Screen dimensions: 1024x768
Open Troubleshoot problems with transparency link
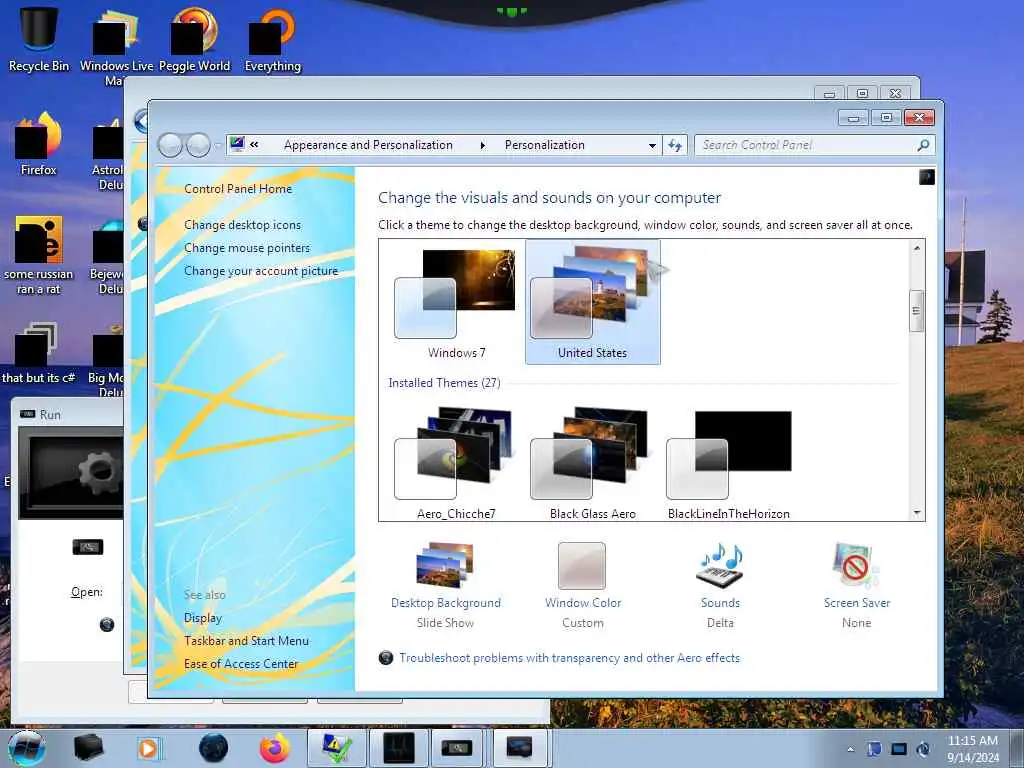(569, 658)
